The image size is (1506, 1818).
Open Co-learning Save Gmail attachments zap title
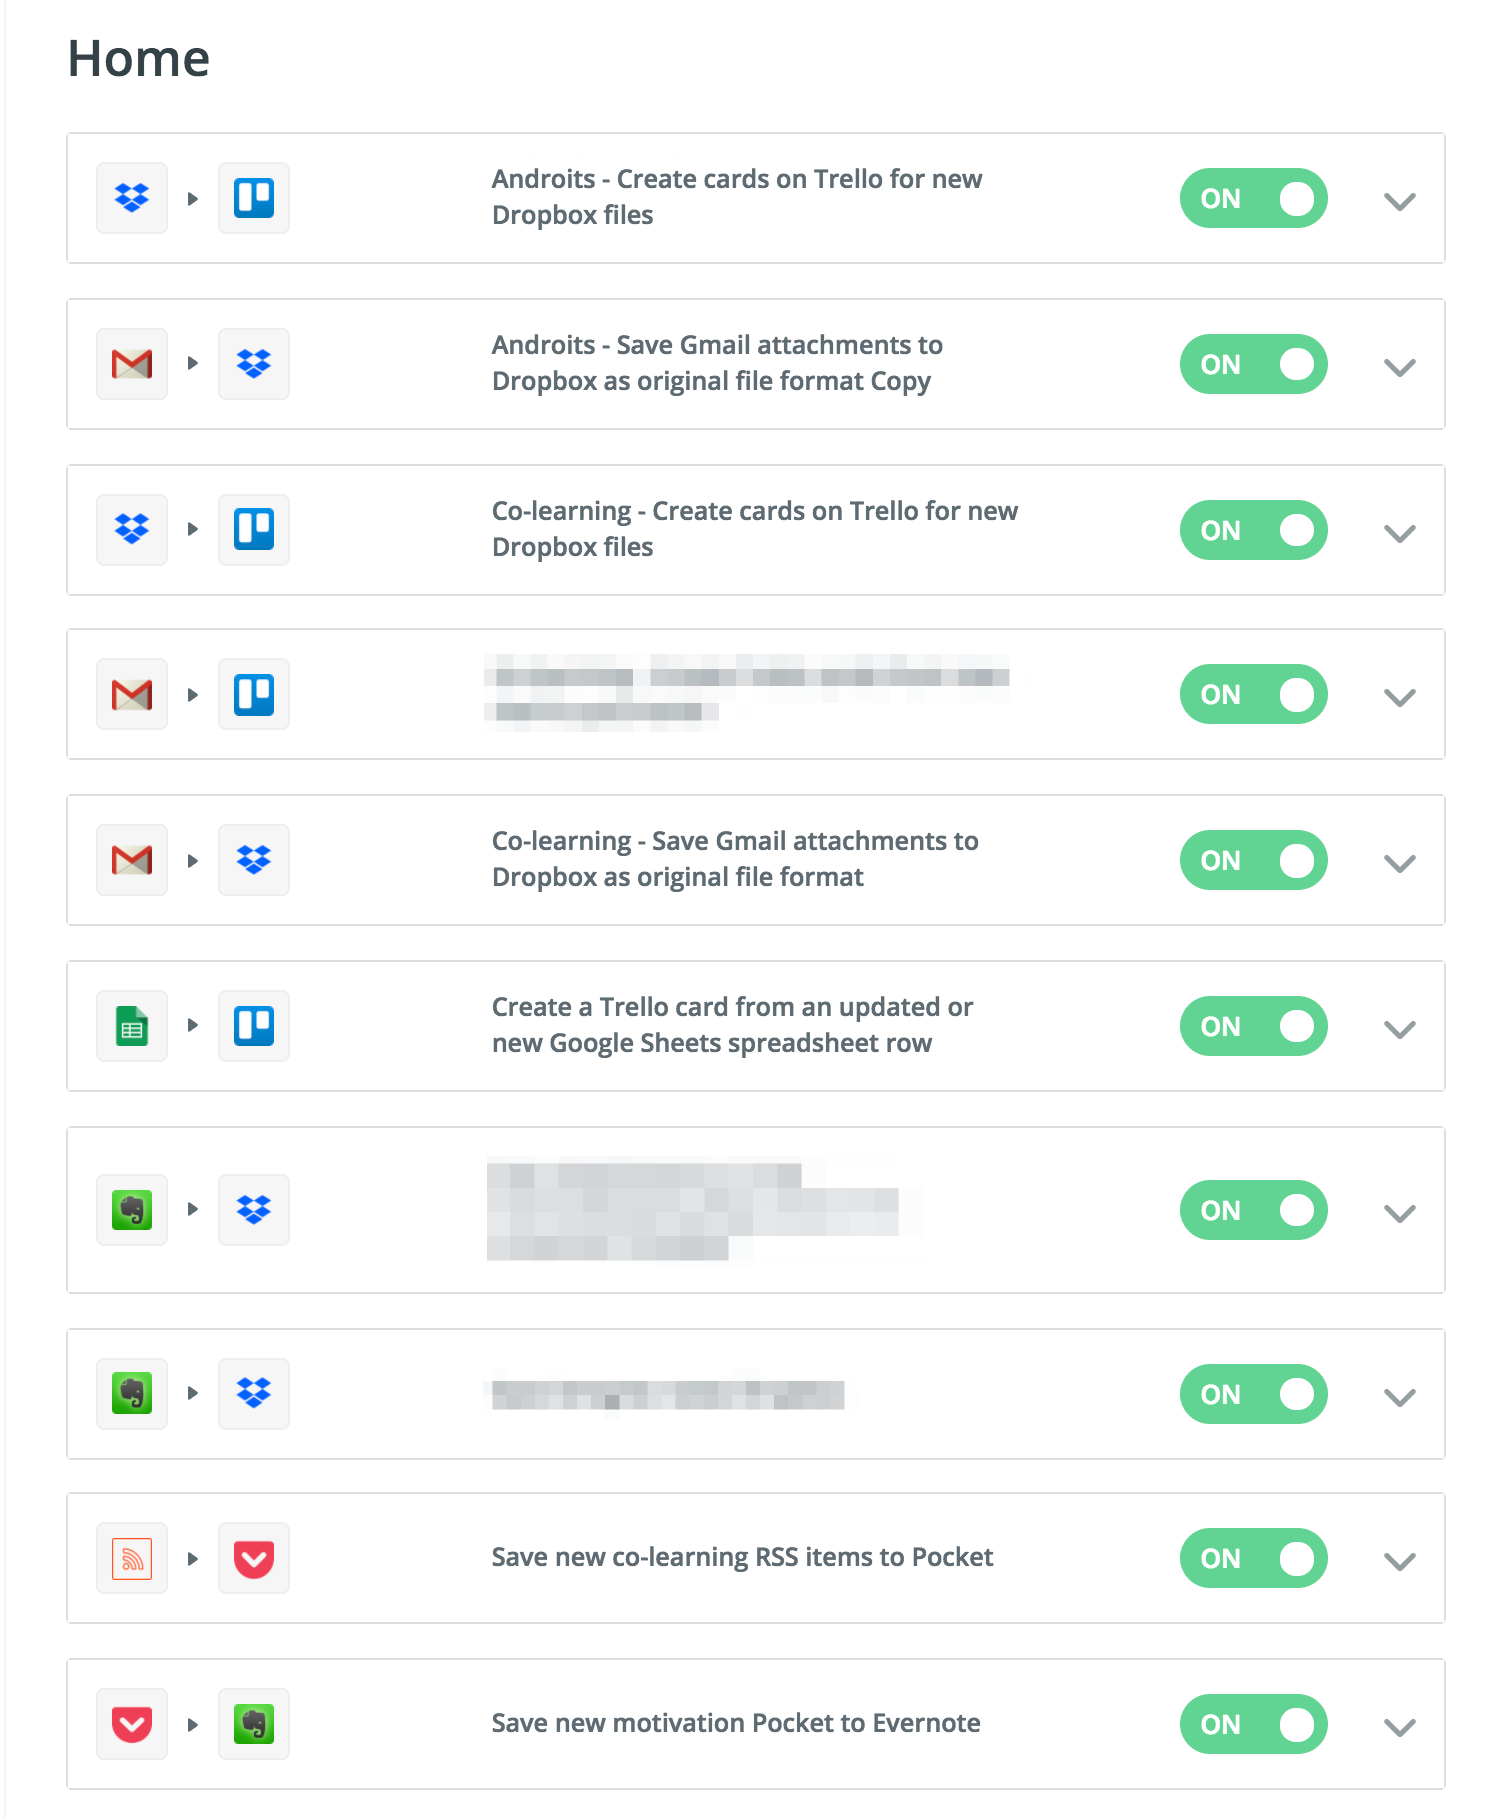point(735,859)
